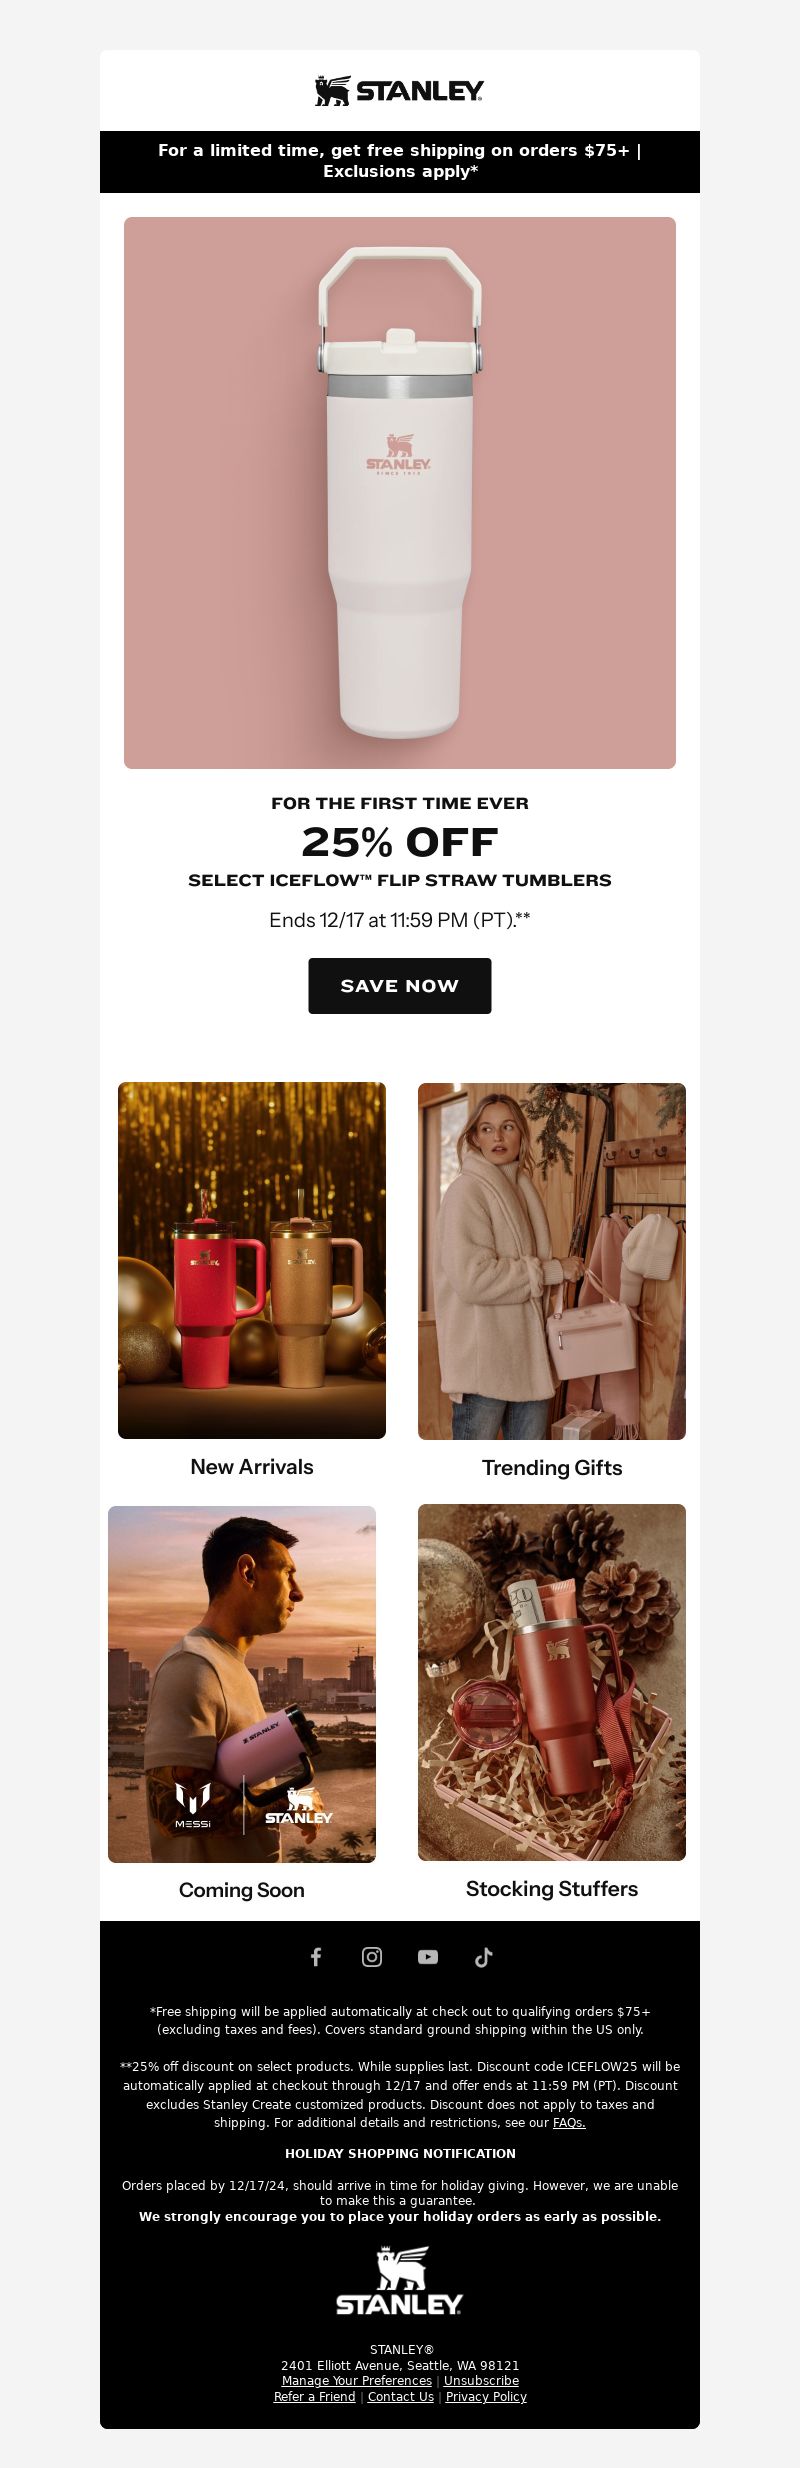This screenshot has height=2468, width=800.
Task: Open the Instagram social icon
Action: (372, 1957)
